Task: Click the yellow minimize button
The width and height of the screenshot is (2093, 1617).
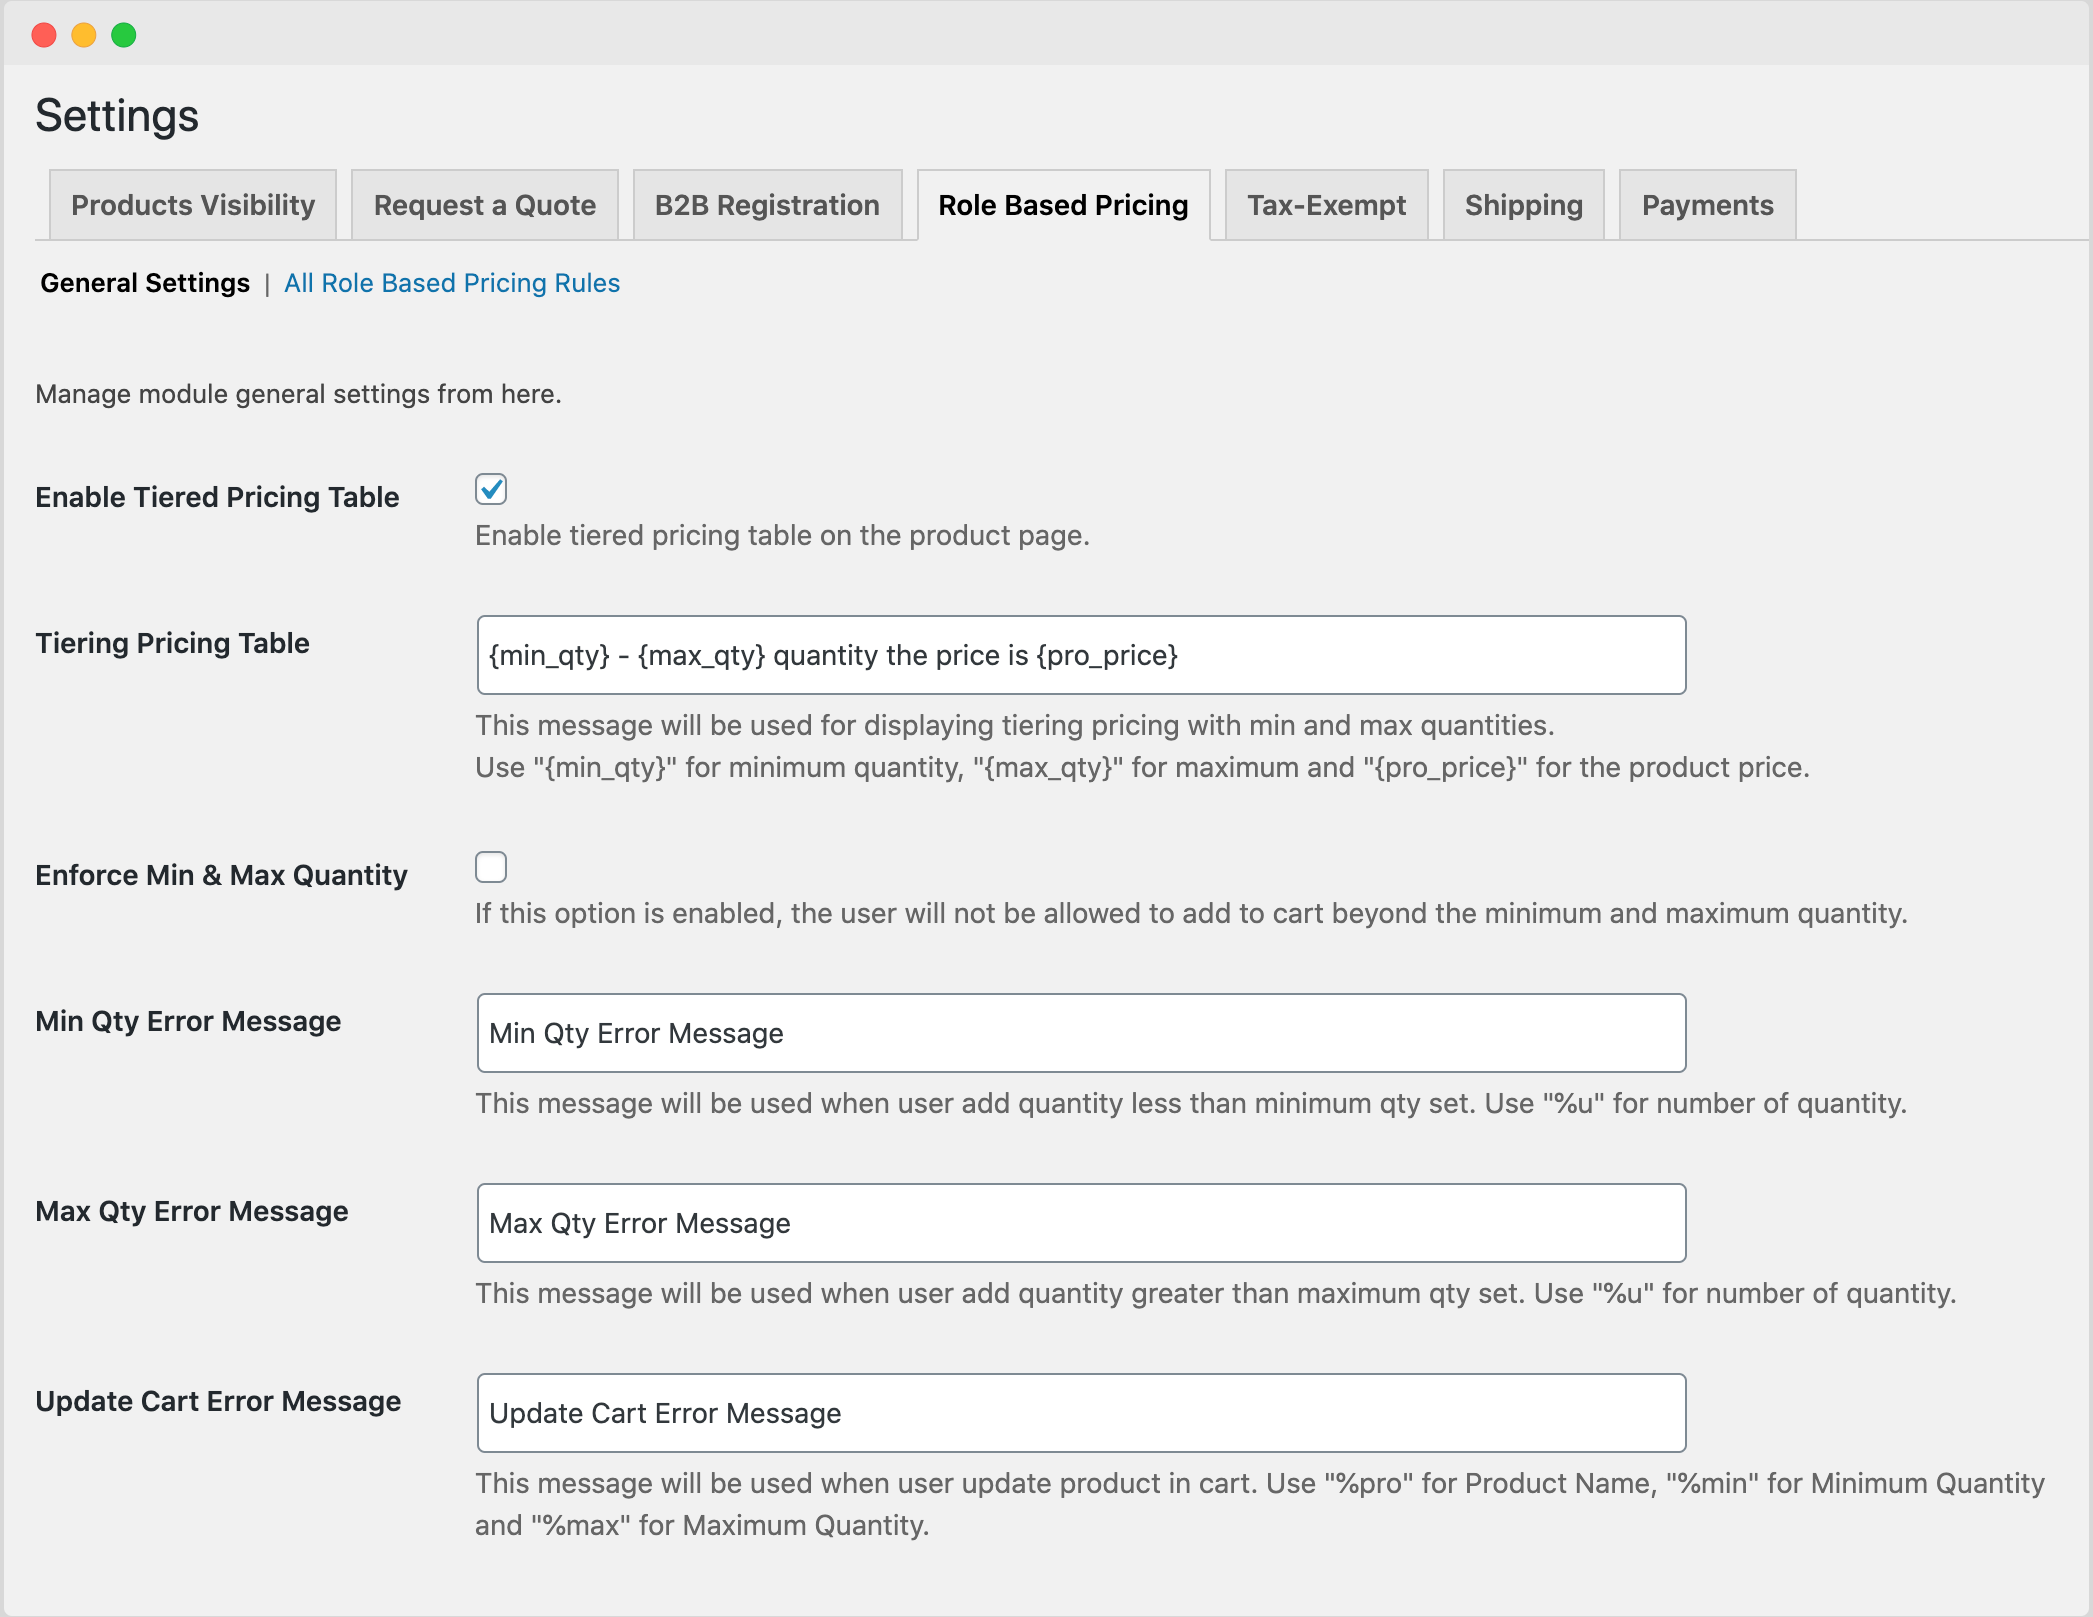Action: [x=83, y=34]
